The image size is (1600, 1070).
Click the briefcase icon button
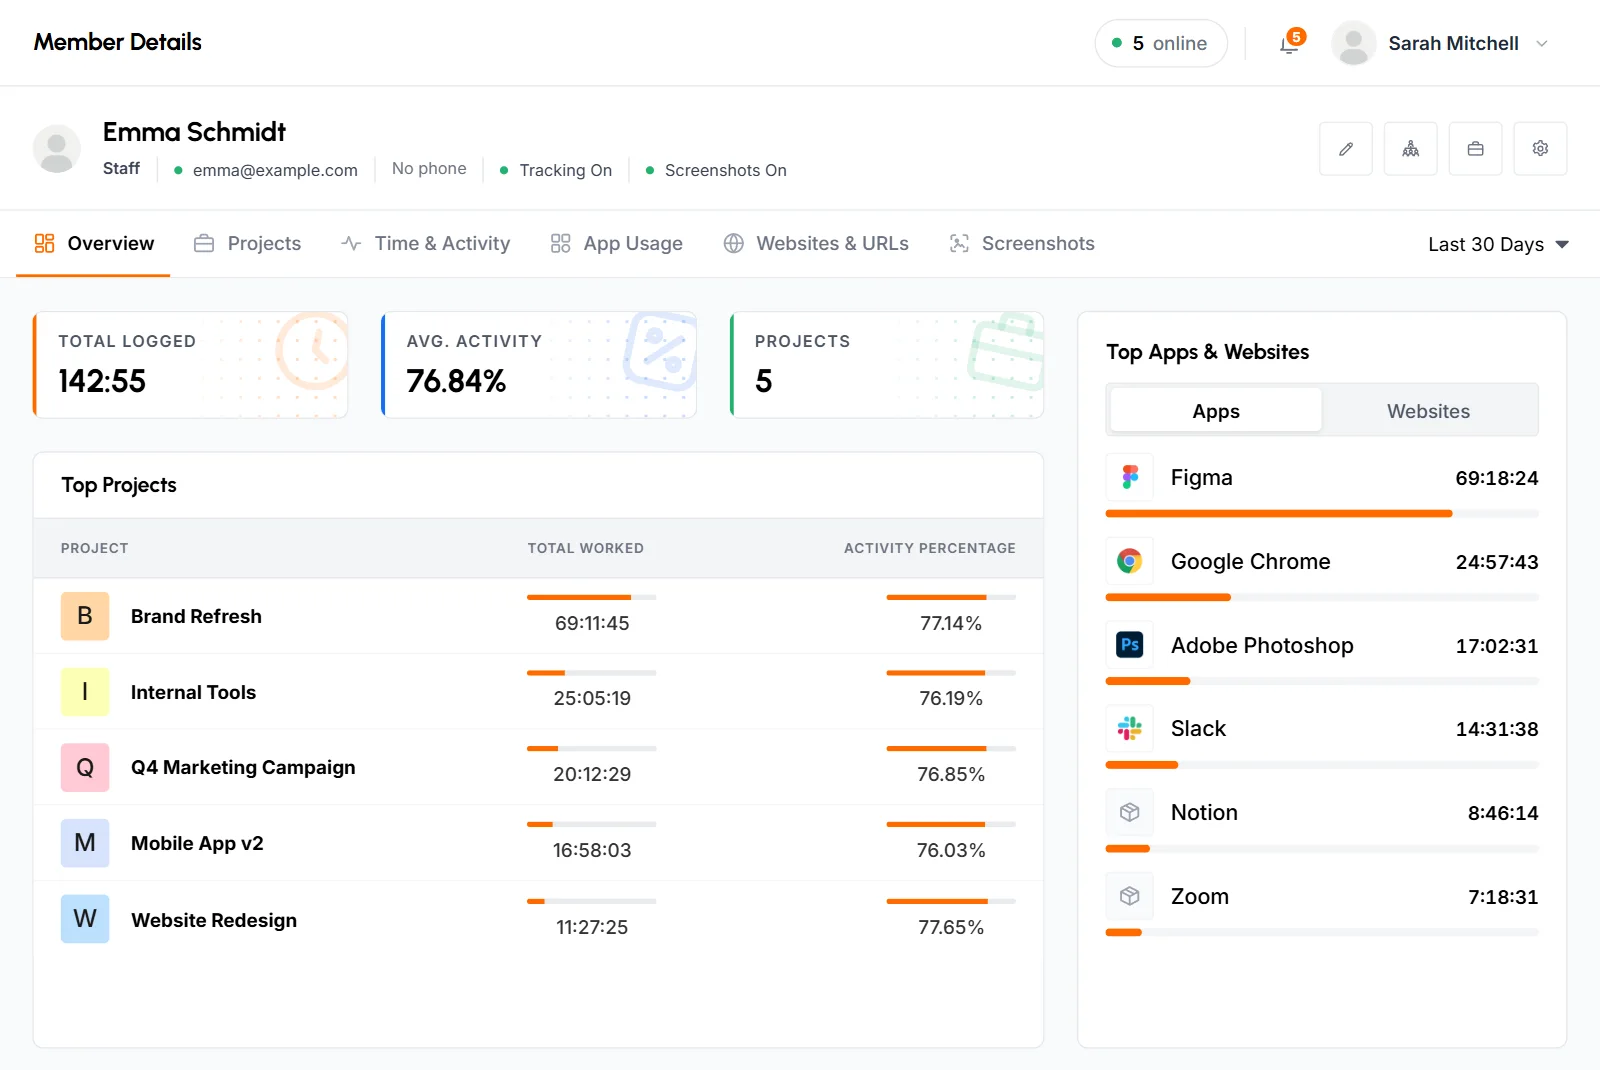(1475, 149)
